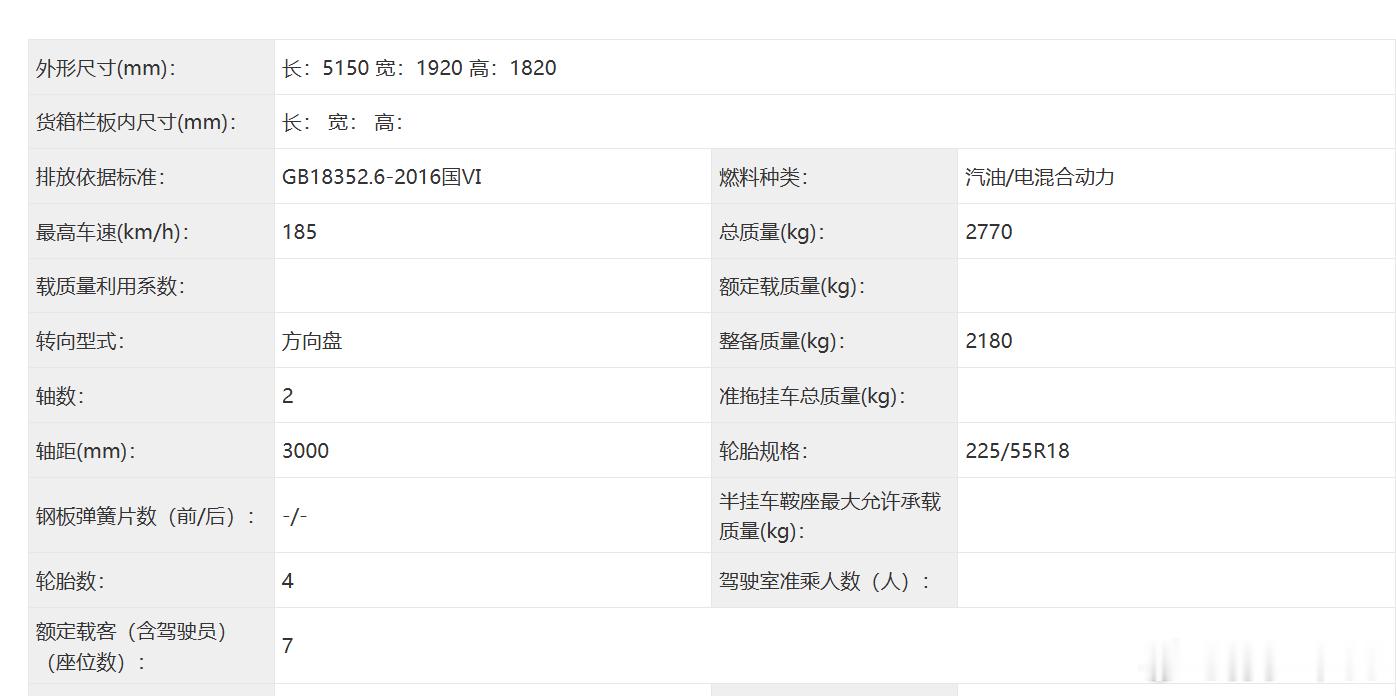Click the 钢板弹簧片数(前/后) label
This screenshot has width=1396, height=696.
(x=146, y=516)
